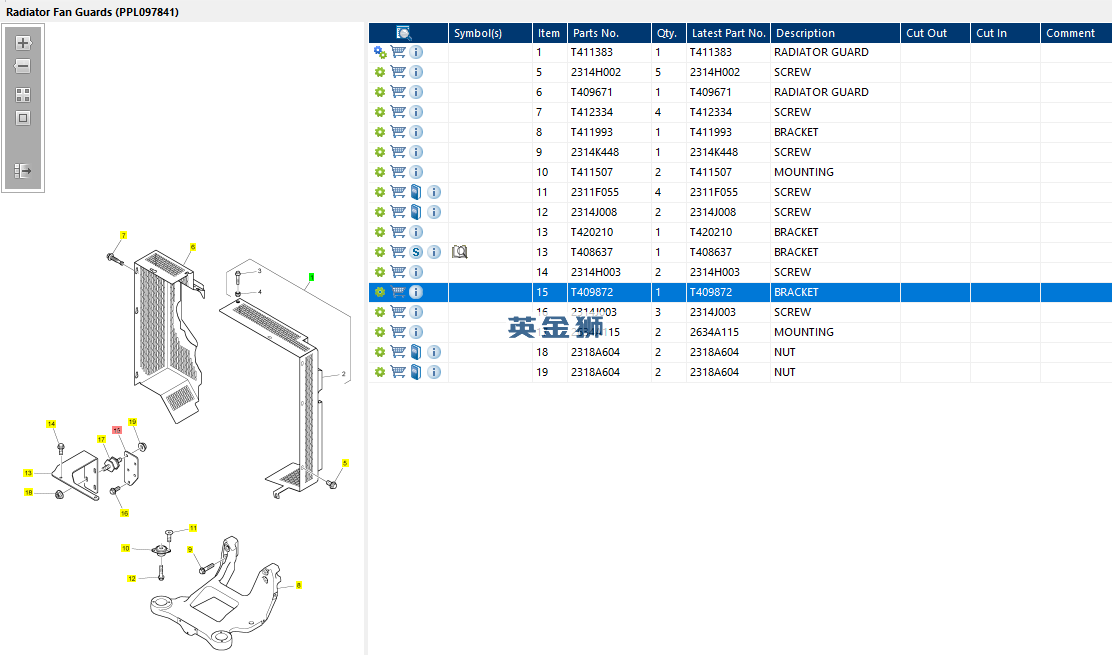The height and width of the screenshot is (655, 1112).
Task: Click the list-with-arrow icon in diagram toolbar
Action: point(23,171)
